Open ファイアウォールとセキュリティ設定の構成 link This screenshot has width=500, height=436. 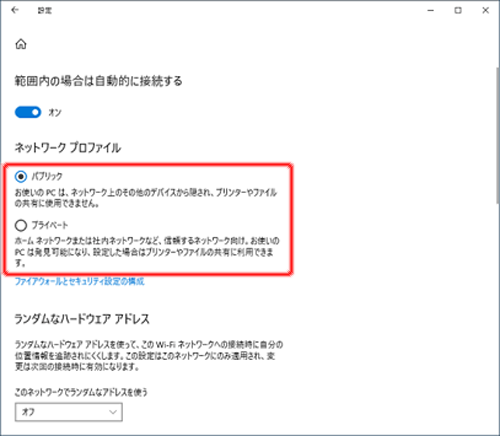coord(80,281)
